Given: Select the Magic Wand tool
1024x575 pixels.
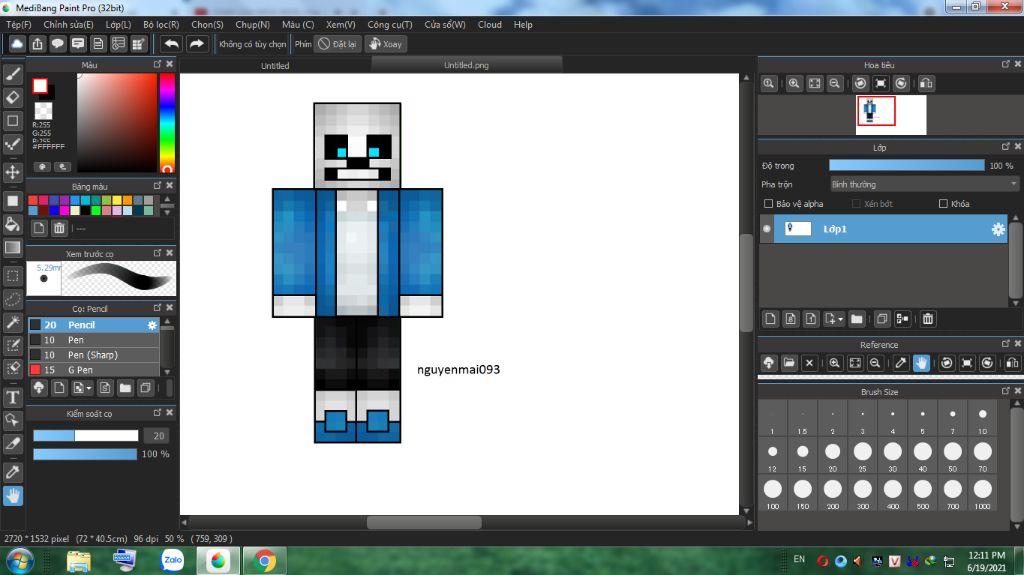Looking at the screenshot, I should 12,322.
